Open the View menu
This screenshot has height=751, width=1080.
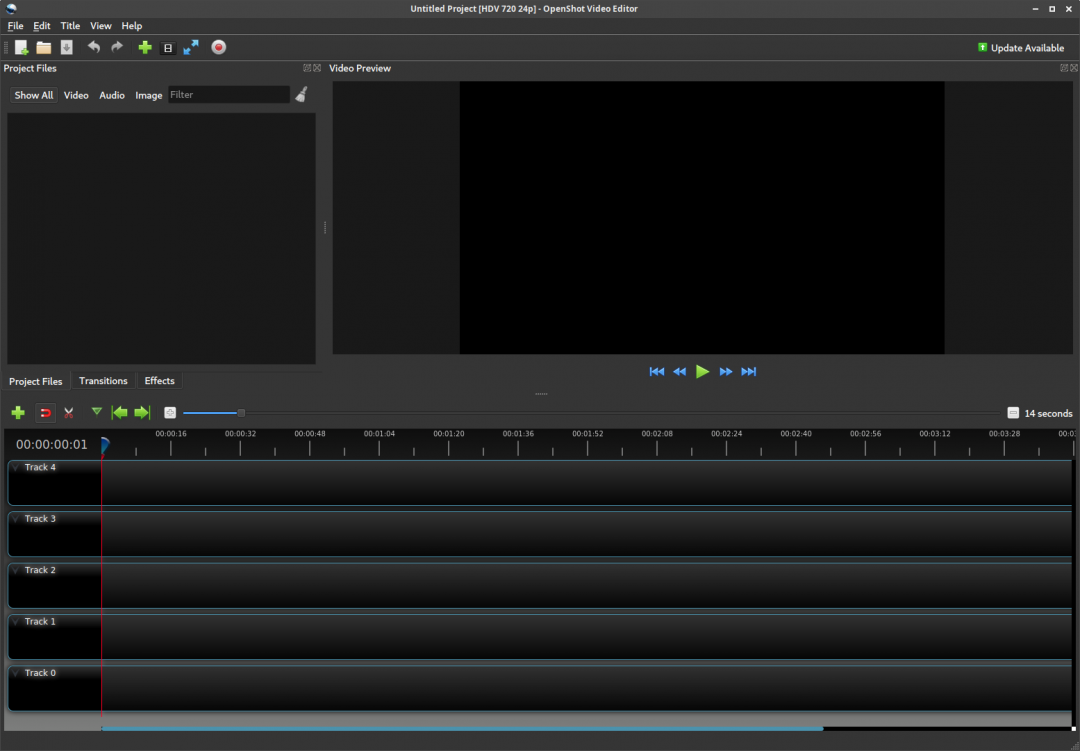(x=101, y=25)
